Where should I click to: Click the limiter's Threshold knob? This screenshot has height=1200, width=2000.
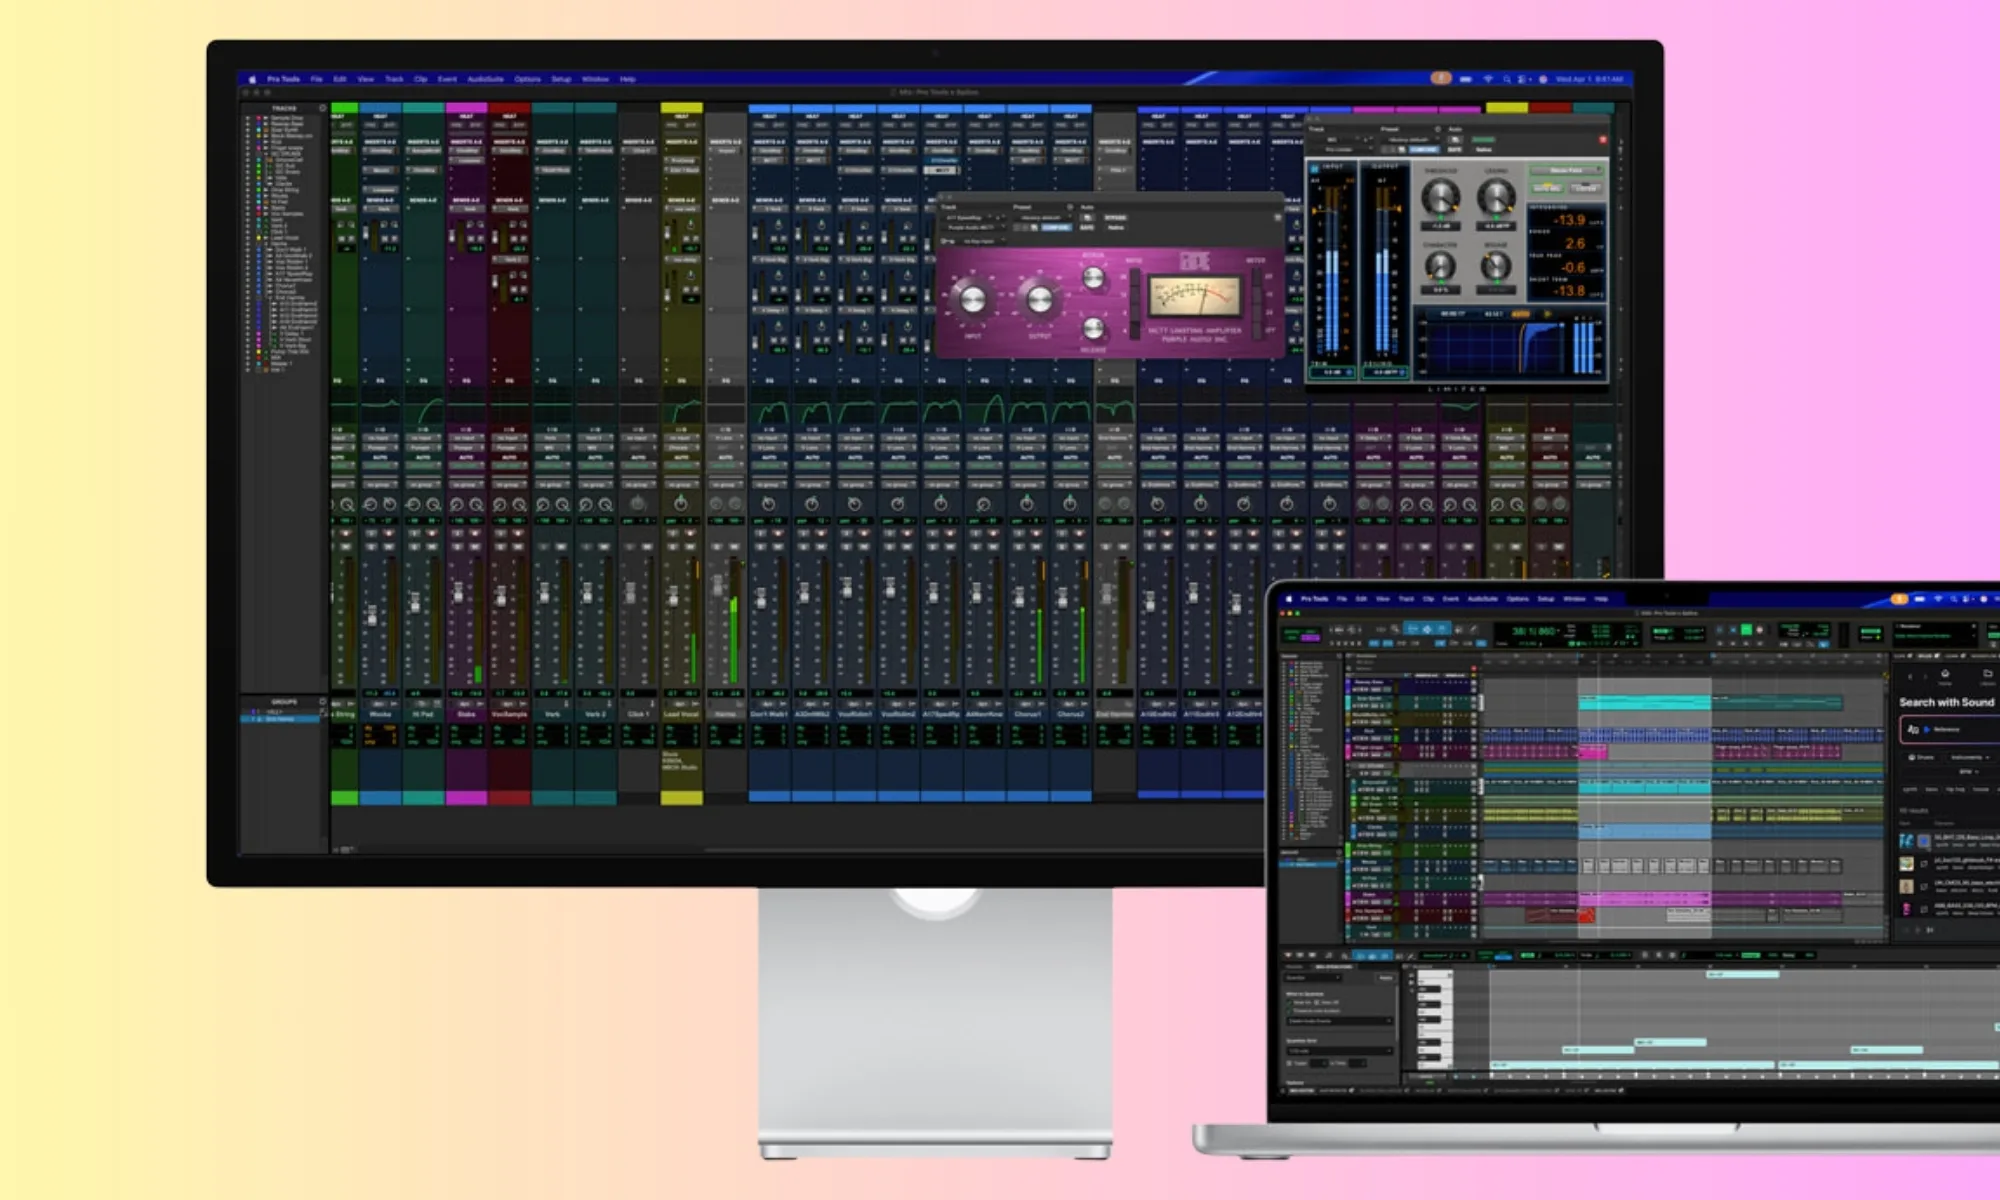coord(1440,197)
